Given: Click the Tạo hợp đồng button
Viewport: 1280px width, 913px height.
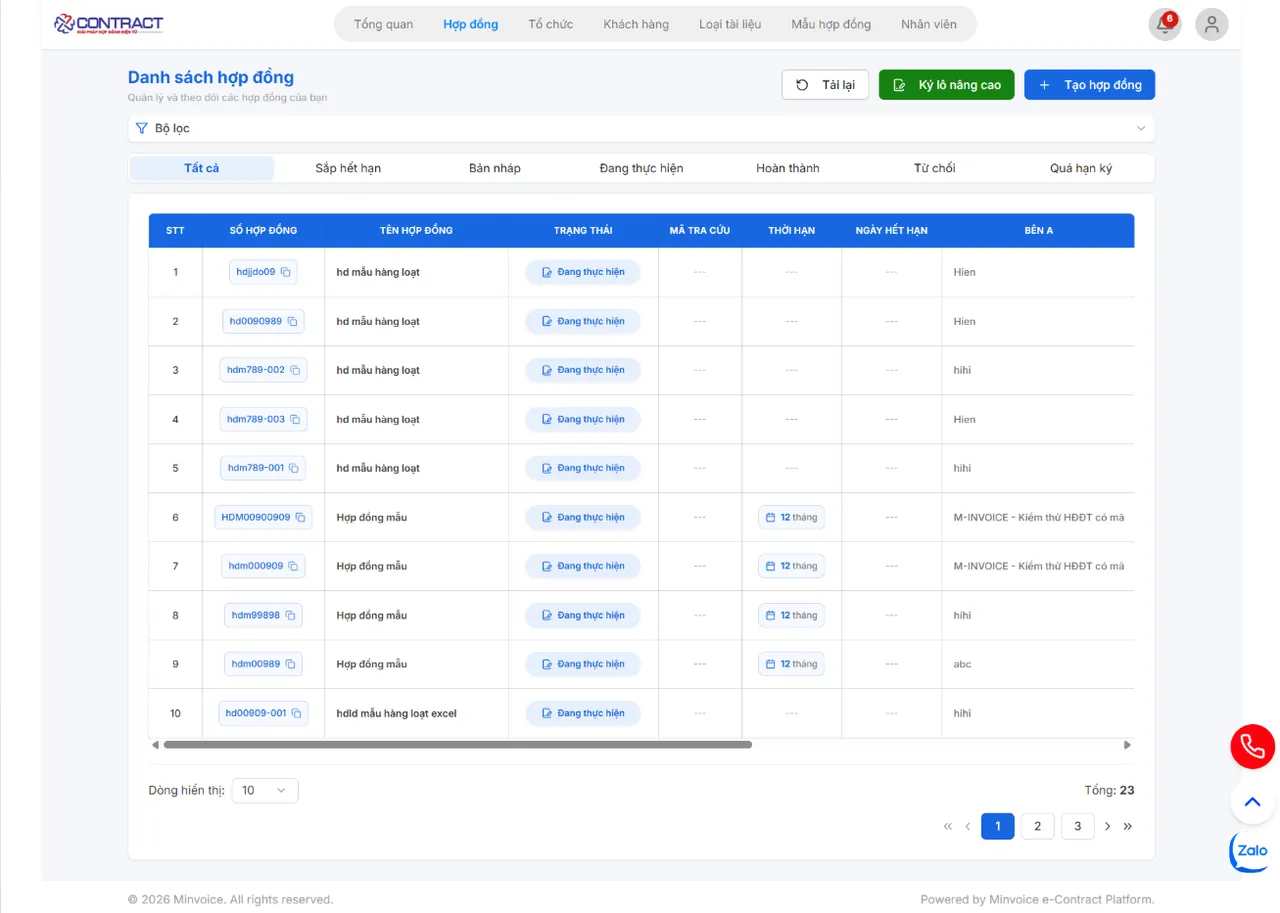Looking at the screenshot, I should pyautogui.click(x=1089, y=85).
